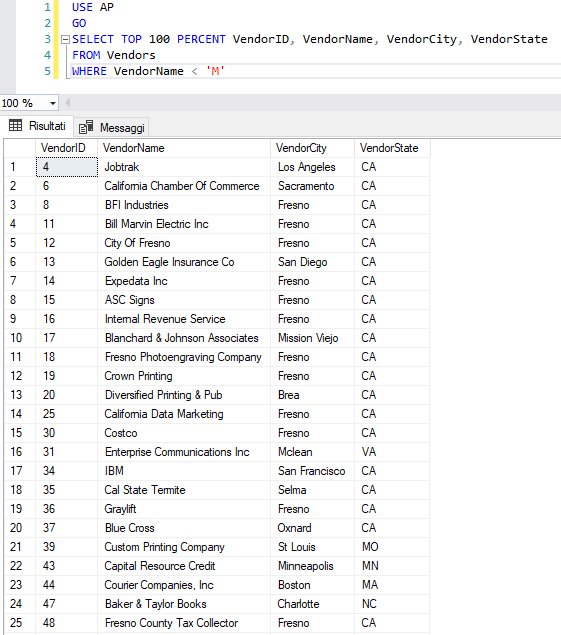The image size is (561, 635).
Task: Select Enterprise Communications Inc cell
Action: click(184, 452)
